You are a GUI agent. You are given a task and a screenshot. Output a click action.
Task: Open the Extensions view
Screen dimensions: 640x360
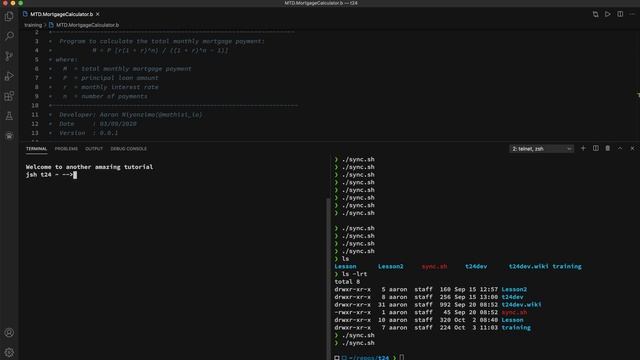coord(9,96)
